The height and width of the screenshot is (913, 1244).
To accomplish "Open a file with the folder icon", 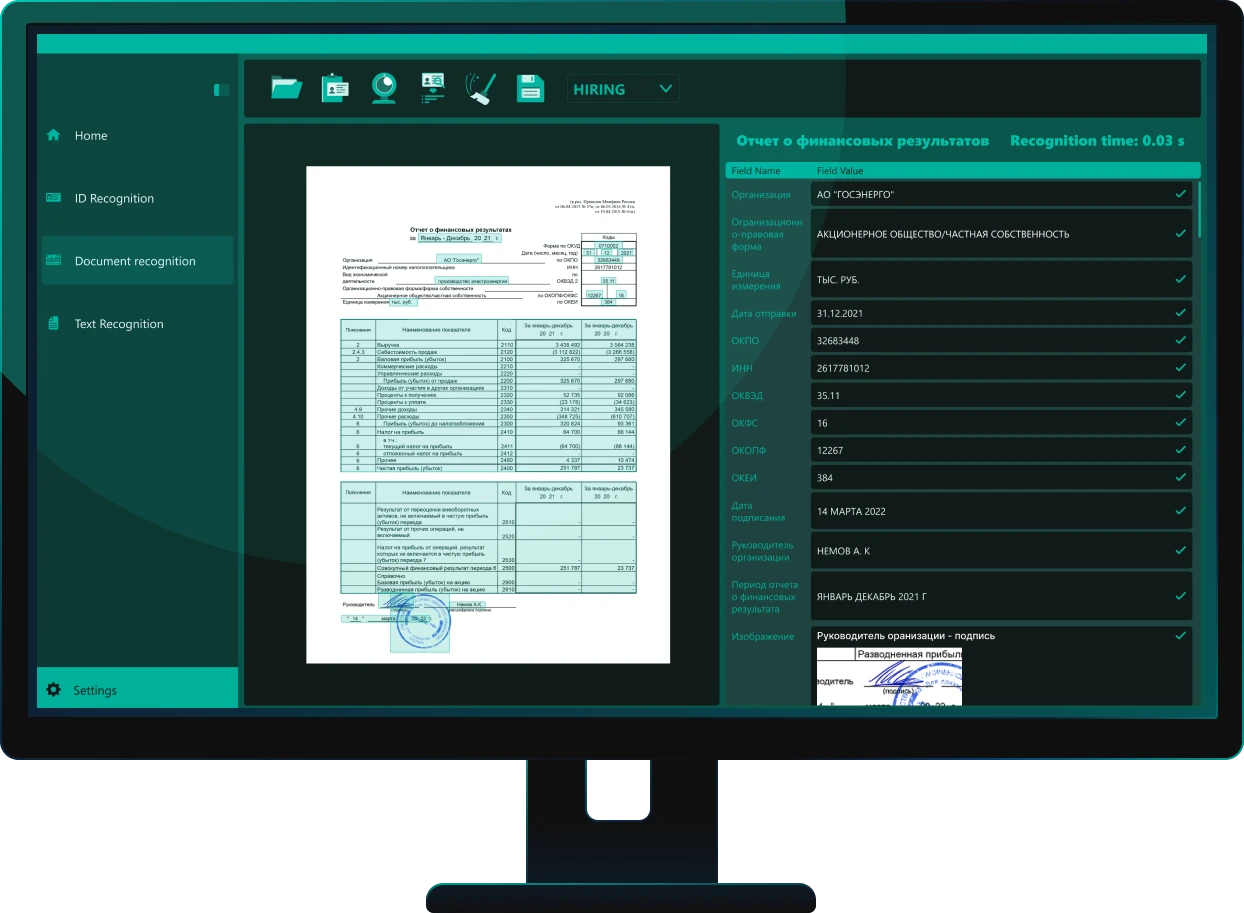I will pos(286,88).
